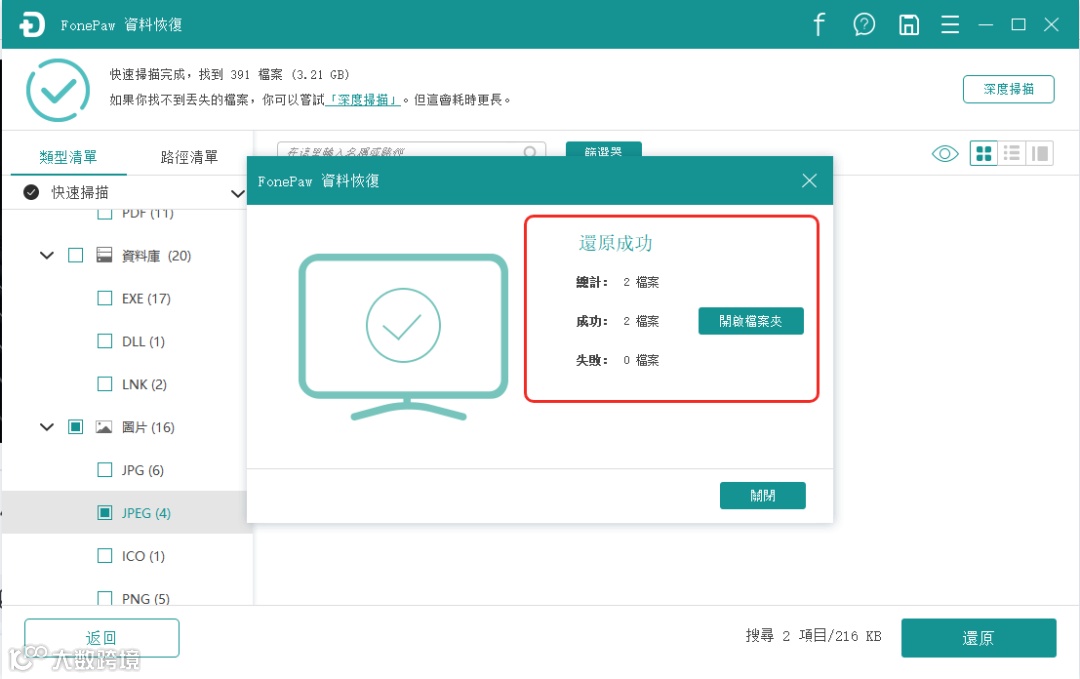Click the 快速掃描 check mark icon

pyautogui.click(x=31, y=192)
